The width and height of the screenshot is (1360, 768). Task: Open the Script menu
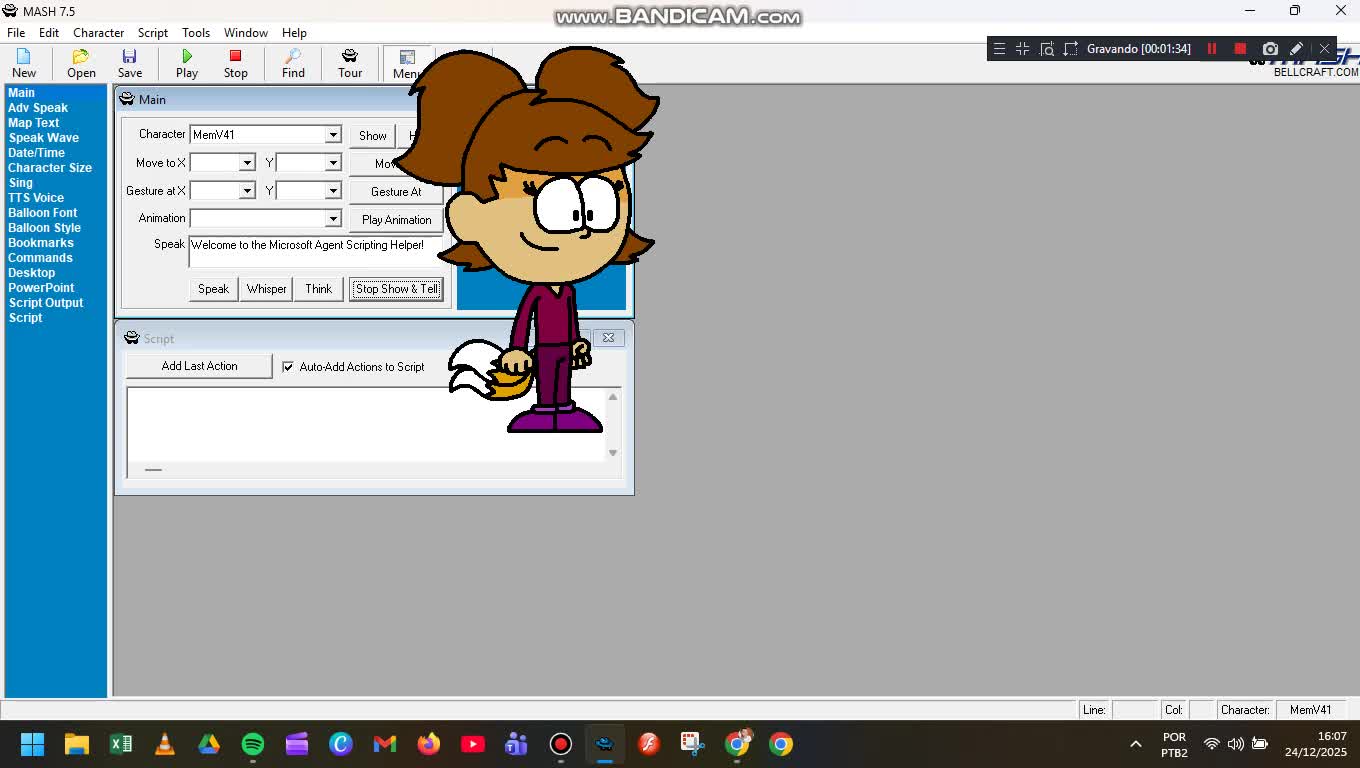[x=153, y=32]
